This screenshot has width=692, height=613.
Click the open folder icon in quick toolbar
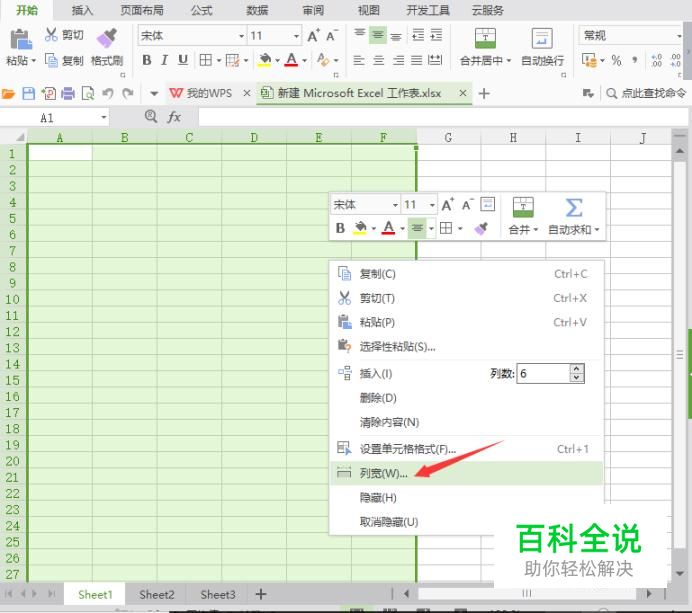tap(8, 94)
